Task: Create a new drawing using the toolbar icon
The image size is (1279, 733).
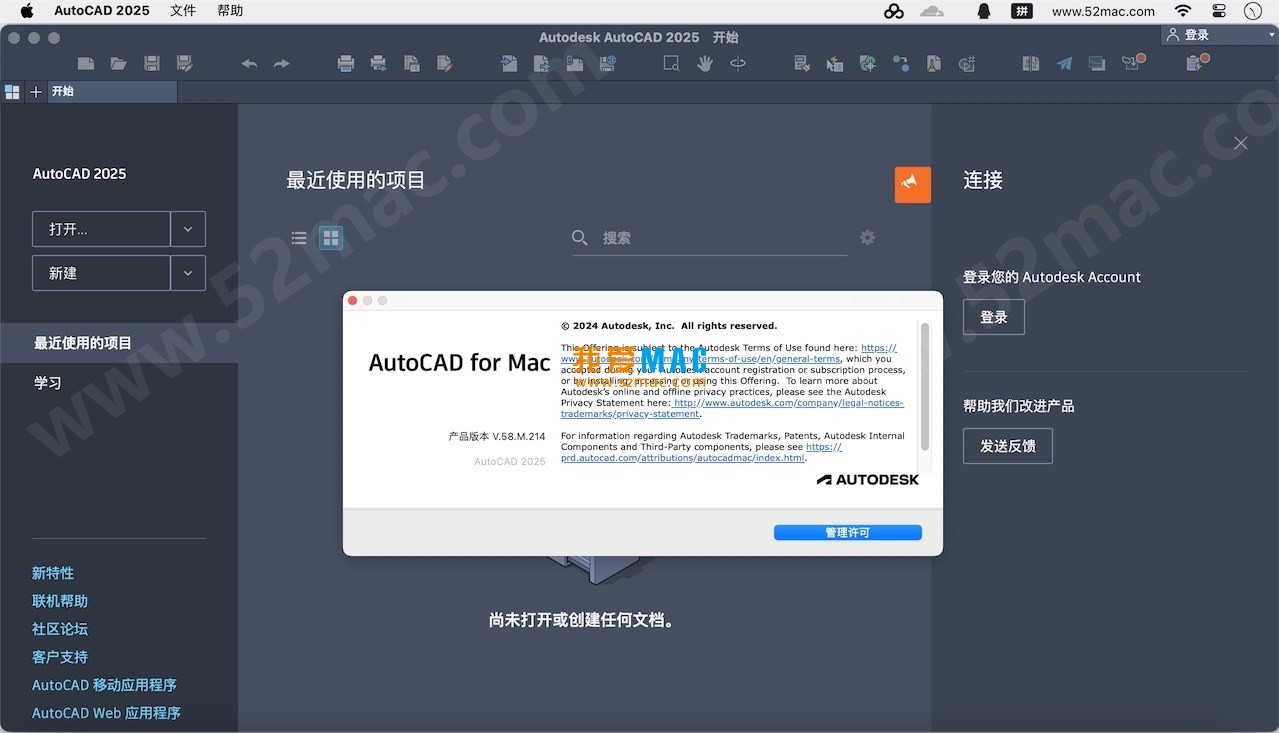Action: coord(85,62)
